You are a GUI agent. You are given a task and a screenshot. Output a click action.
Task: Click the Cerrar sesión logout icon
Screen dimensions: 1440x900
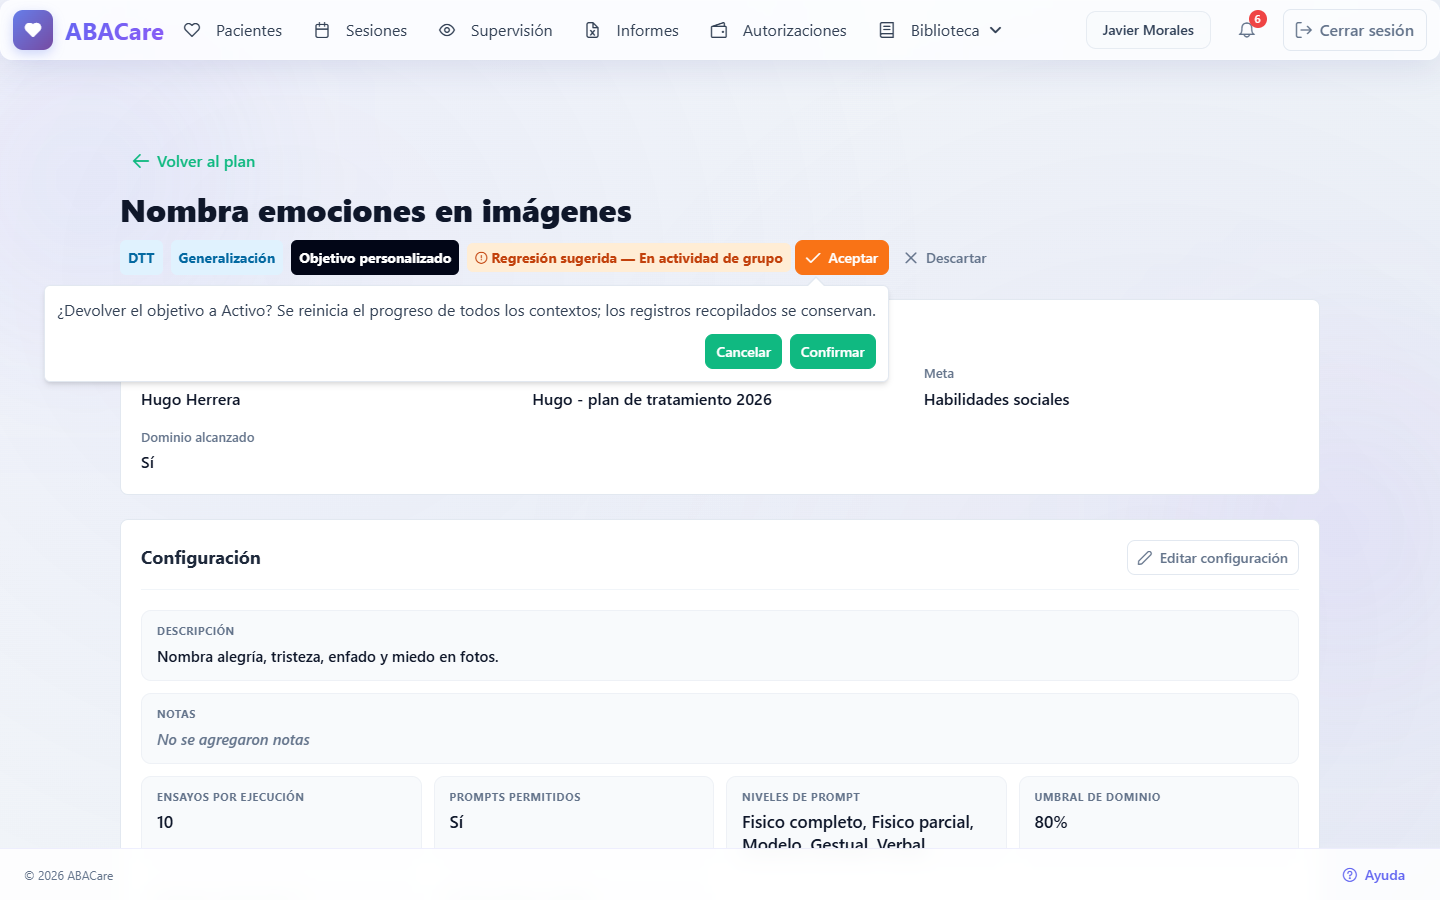(1304, 30)
